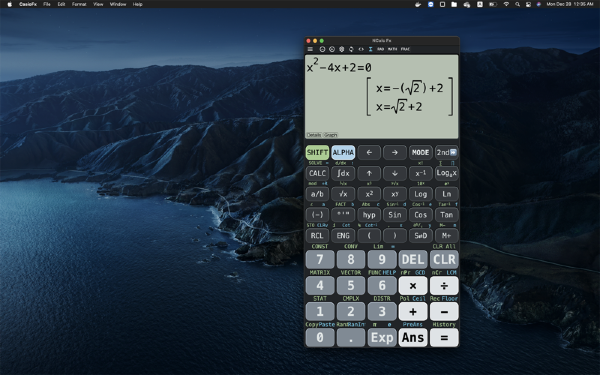600x375 pixels.
Task: Toggle the MATH display mode indicator
Action: [x=392, y=49]
